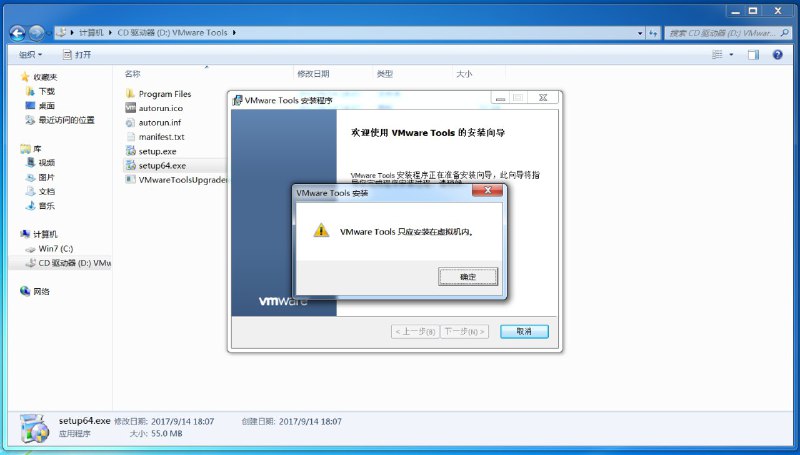800x455 pixels.
Task: Click the Explorer forward navigation arrow
Action: 36,33
